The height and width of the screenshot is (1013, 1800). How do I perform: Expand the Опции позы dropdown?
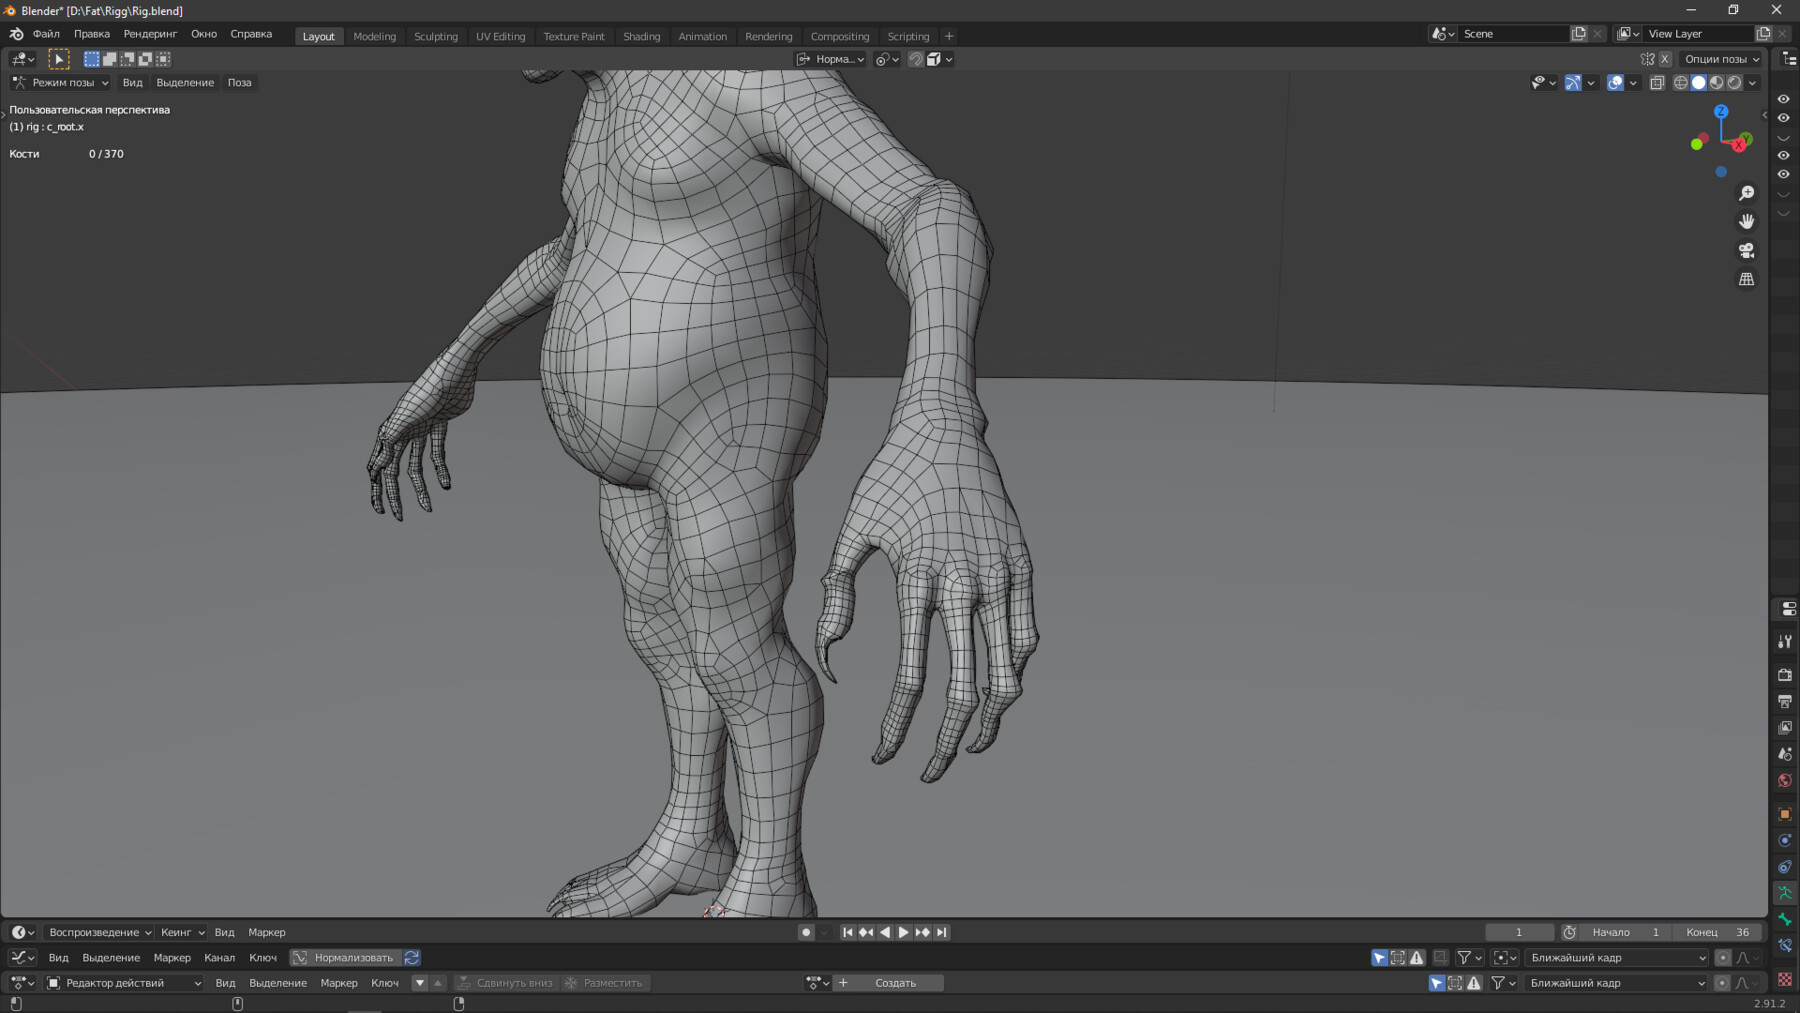[1721, 59]
